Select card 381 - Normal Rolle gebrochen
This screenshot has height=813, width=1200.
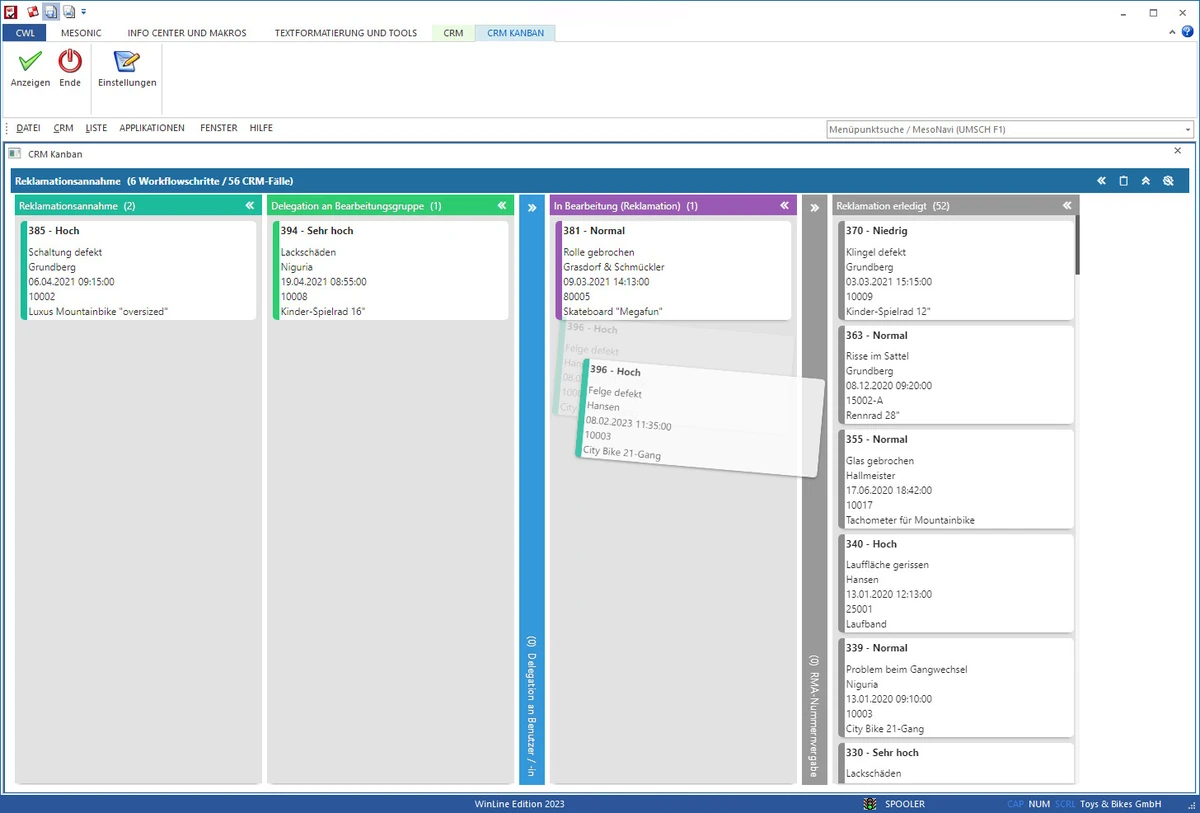click(x=672, y=270)
